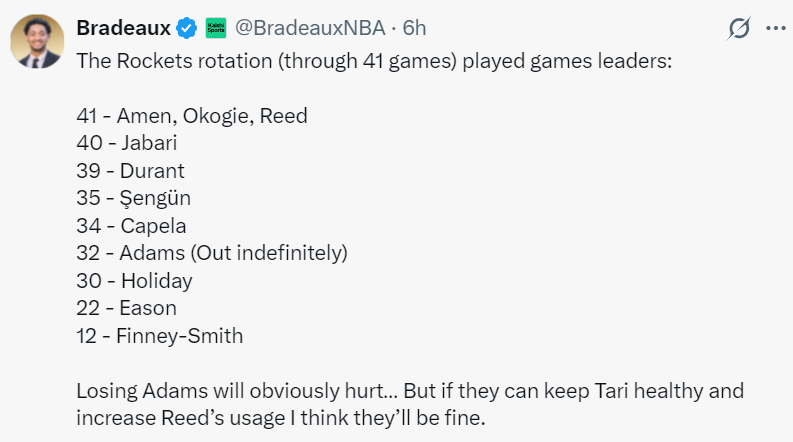Image resolution: width=793 pixels, height=442 pixels.
Task: Click the sentence starting "Losing Adams will obviously hurt"
Action: pyautogui.click(x=410, y=390)
